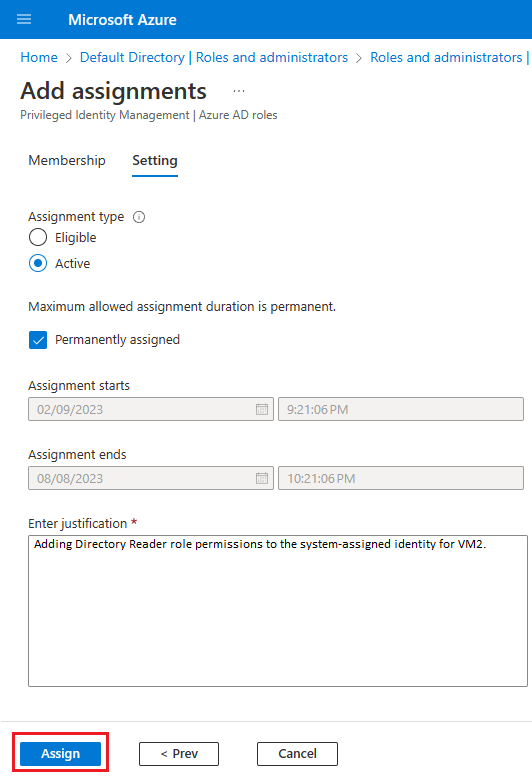The width and height of the screenshot is (532, 784).
Task: Go back with the Prev button
Action: pyautogui.click(x=179, y=754)
